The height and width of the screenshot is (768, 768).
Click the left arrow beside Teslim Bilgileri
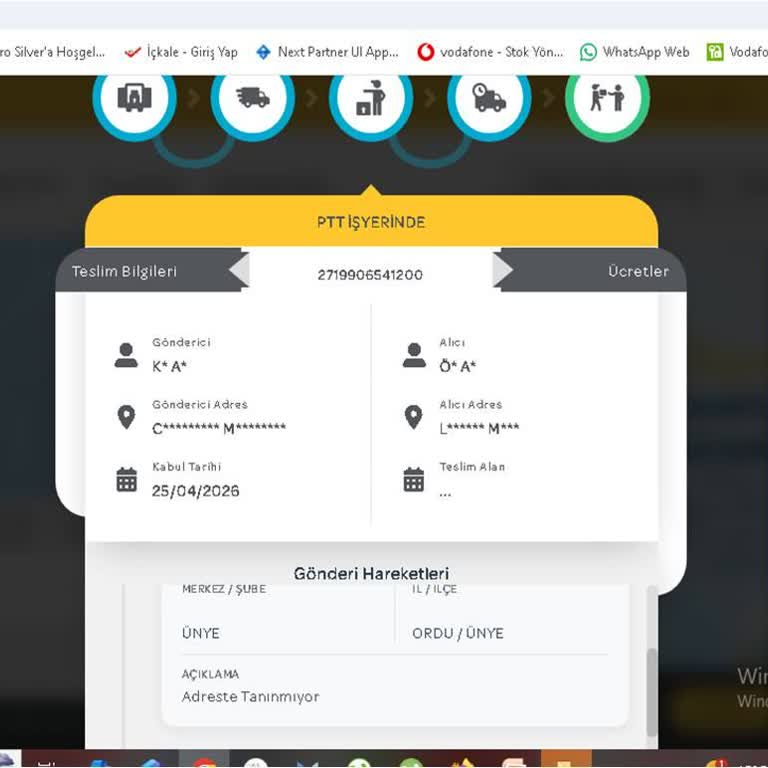(x=240, y=270)
